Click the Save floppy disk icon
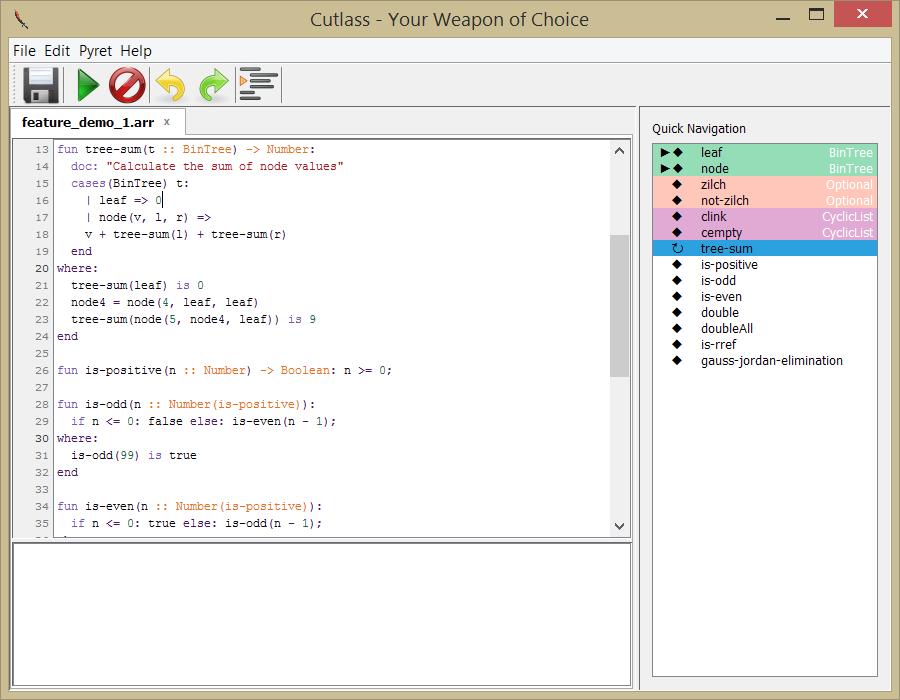Image resolution: width=900 pixels, height=700 pixels. point(41,85)
